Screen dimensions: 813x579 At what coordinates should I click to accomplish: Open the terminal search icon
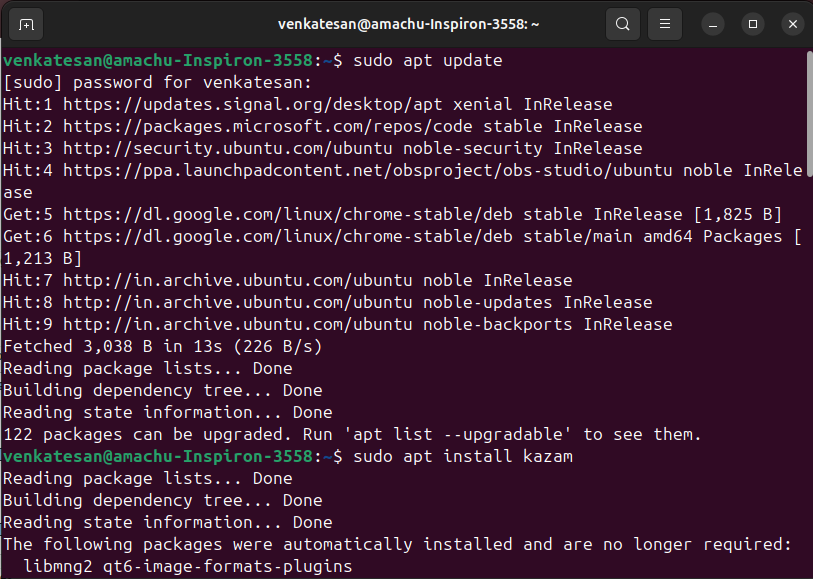tap(623, 24)
